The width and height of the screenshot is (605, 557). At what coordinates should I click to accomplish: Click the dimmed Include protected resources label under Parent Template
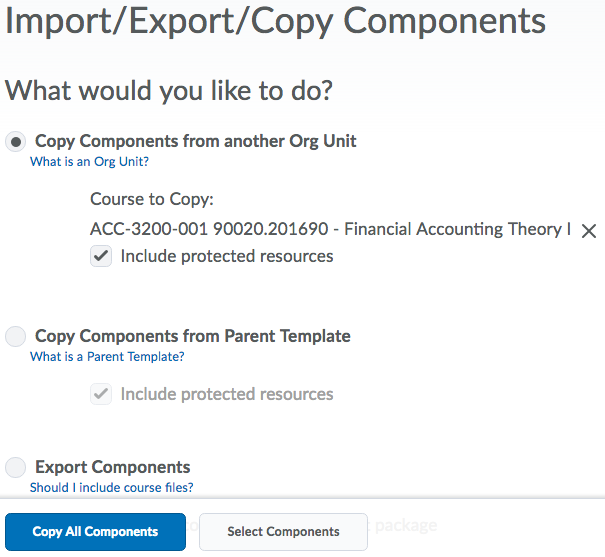coord(227,394)
